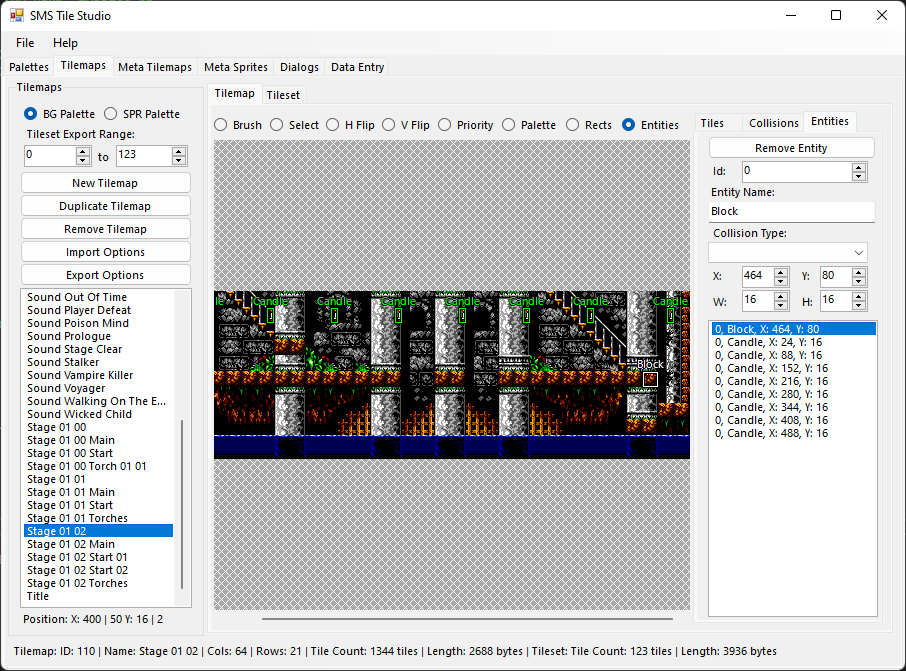This screenshot has height=671, width=906.
Task: Click the tilemap list vertical scrollbar
Action: [182, 504]
